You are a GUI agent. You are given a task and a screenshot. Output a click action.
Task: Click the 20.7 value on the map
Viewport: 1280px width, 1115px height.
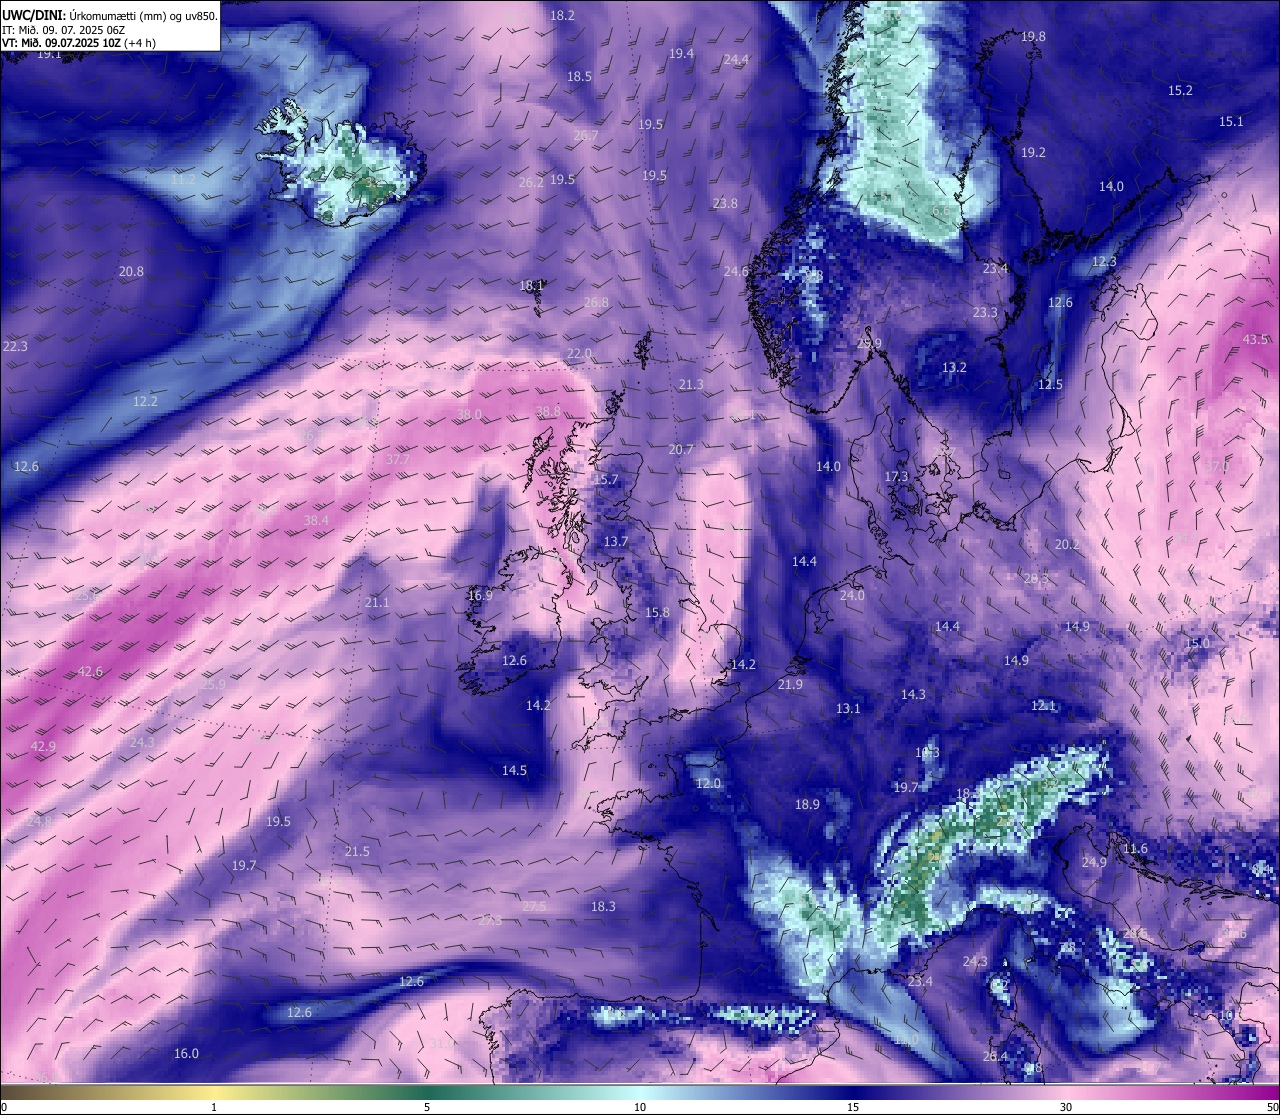[x=681, y=449]
